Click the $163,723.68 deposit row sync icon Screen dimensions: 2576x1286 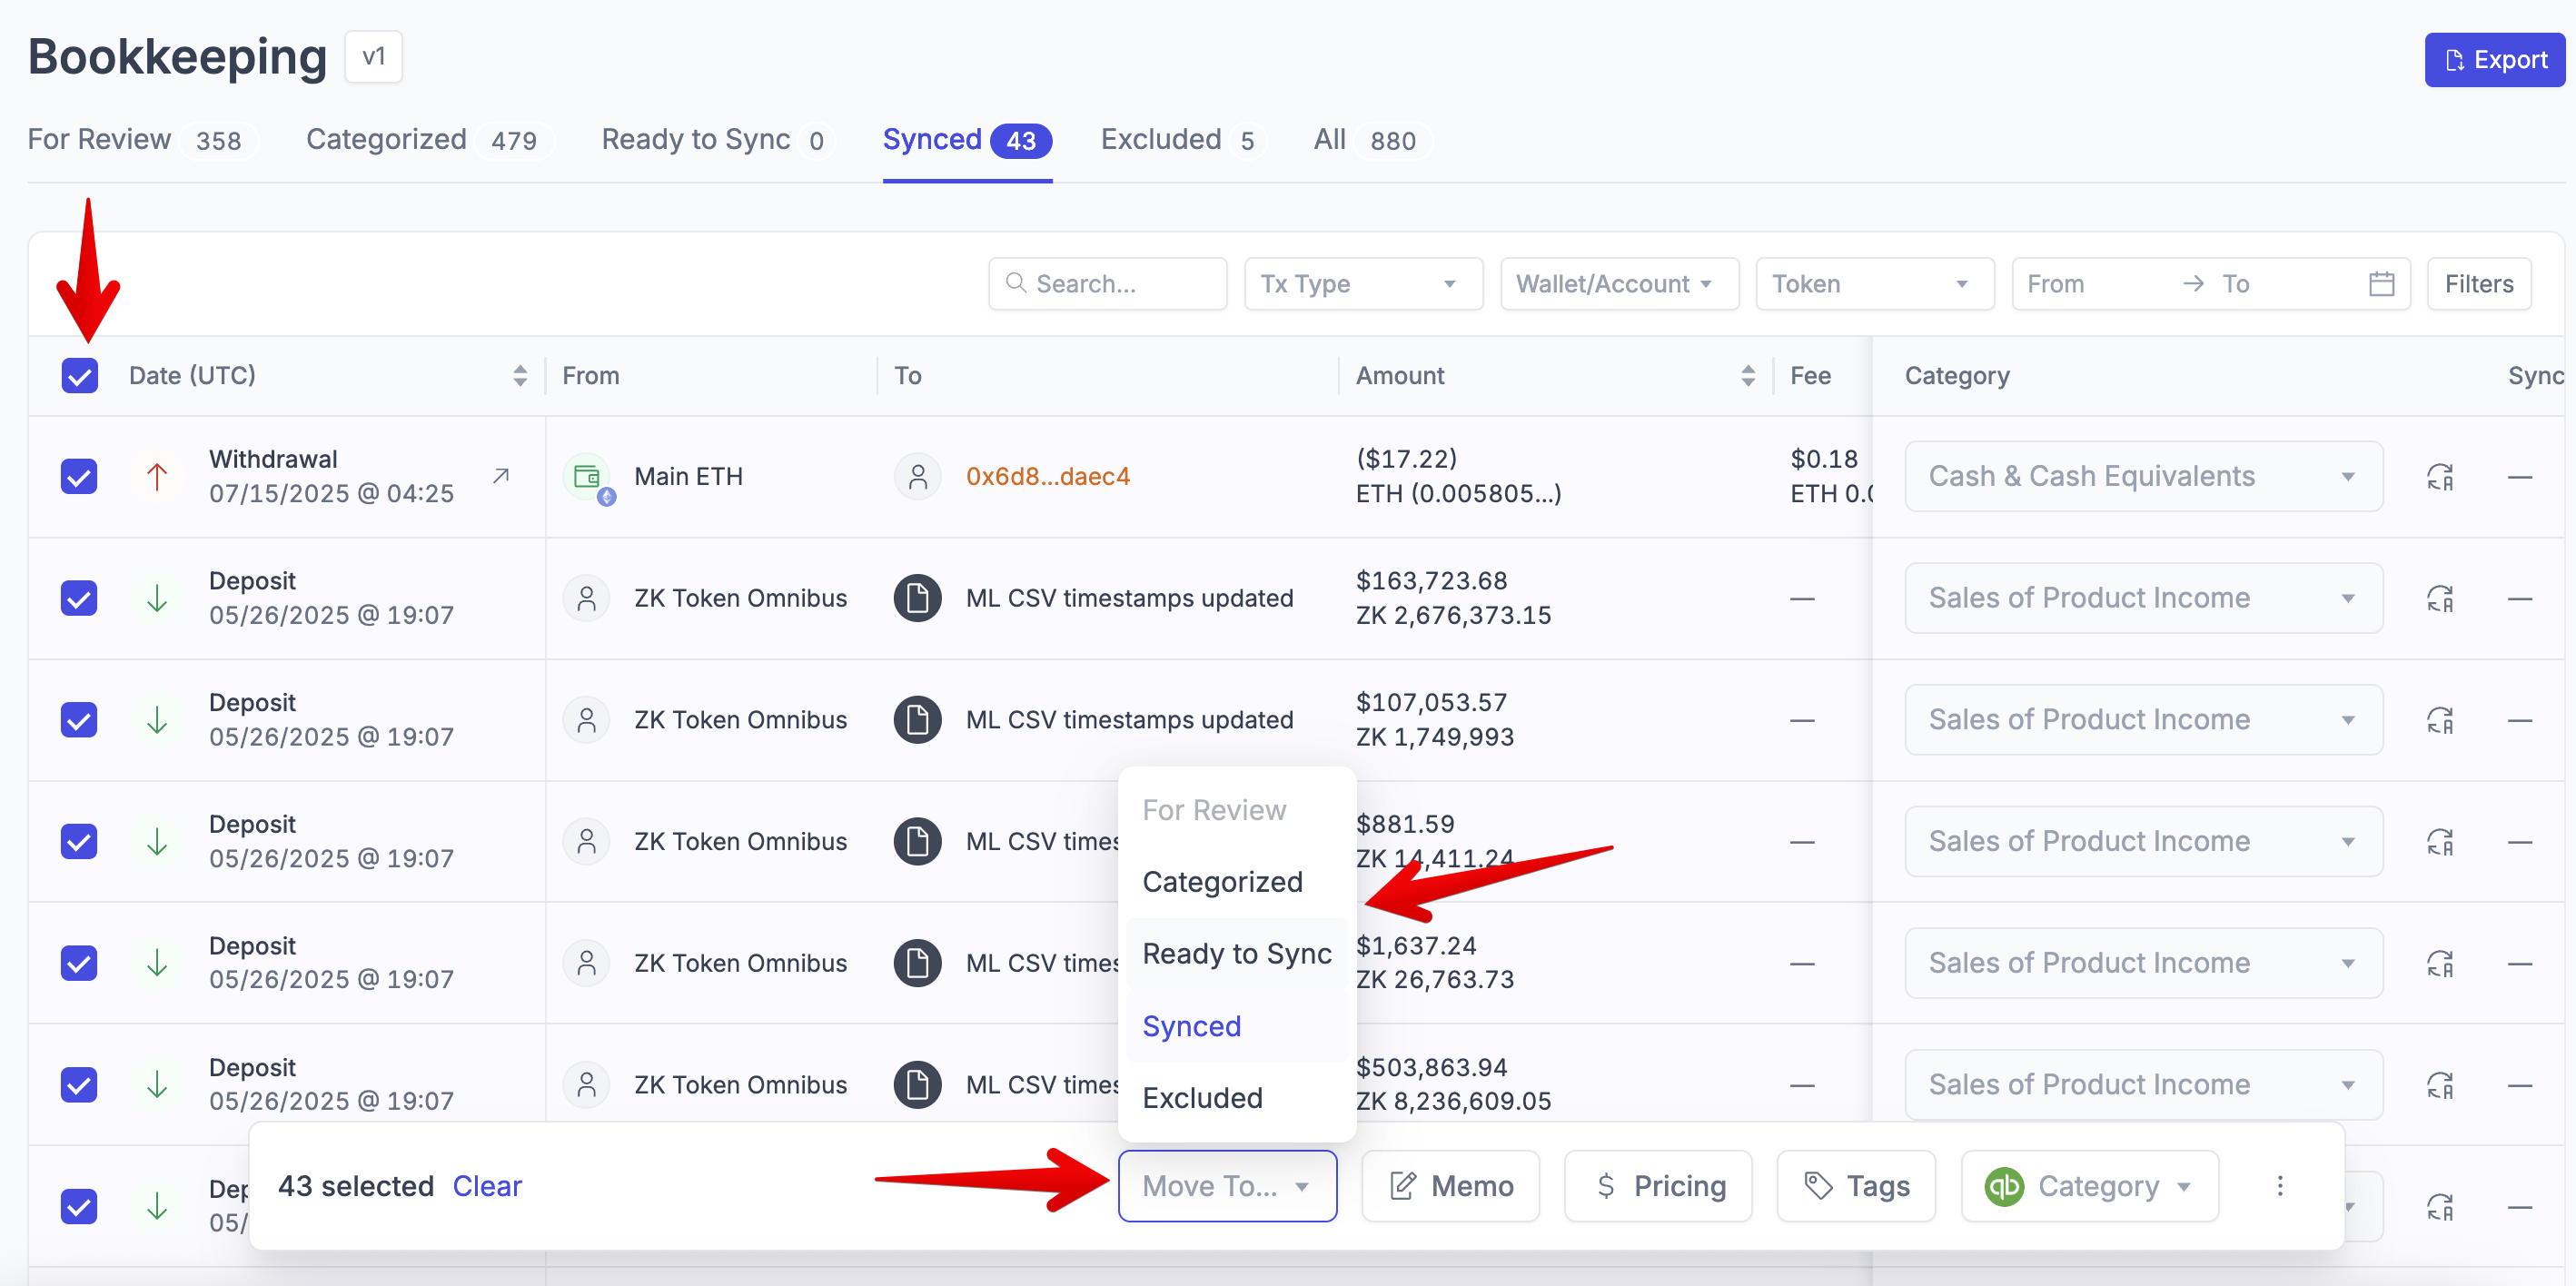(x=2439, y=599)
